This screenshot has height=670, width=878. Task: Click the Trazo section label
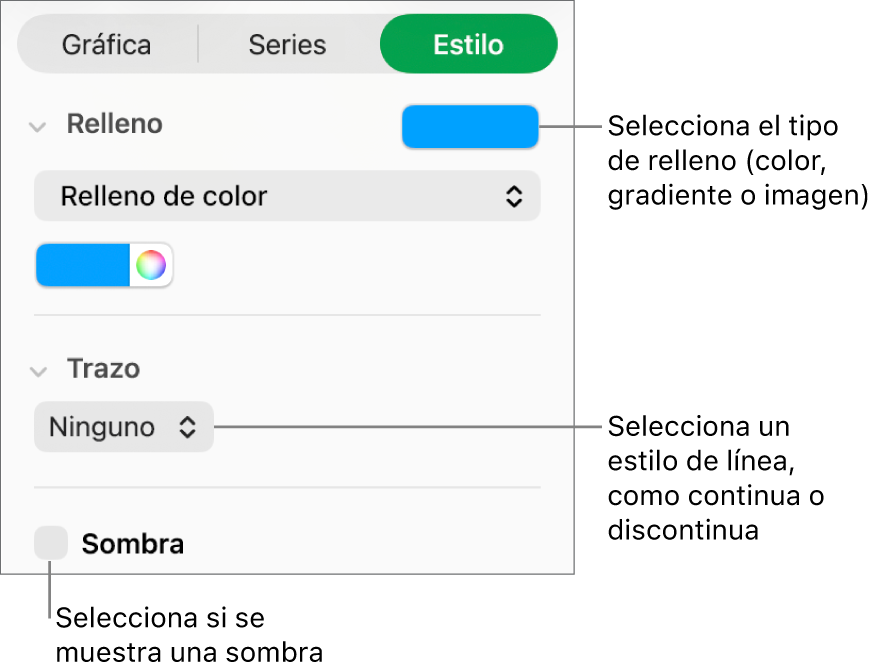click(x=104, y=369)
